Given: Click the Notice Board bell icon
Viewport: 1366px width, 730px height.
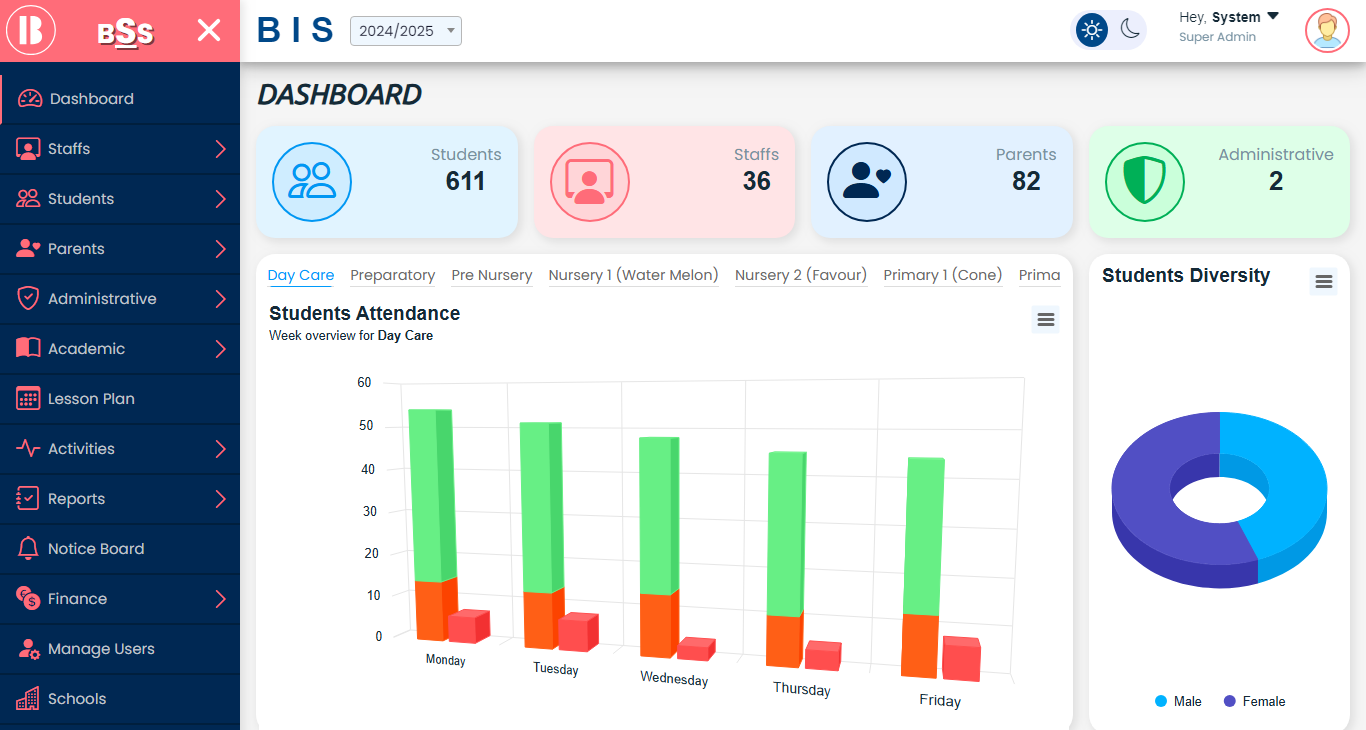Looking at the screenshot, I should 28,549.
